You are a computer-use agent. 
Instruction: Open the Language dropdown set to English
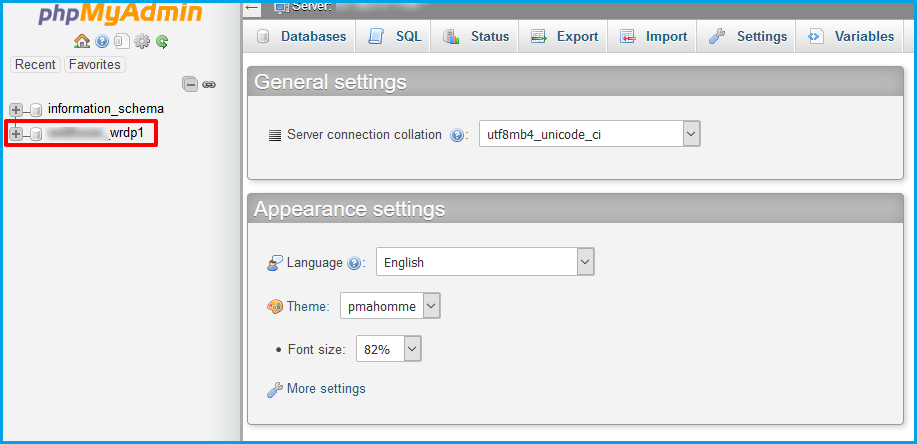pos(485,262)
